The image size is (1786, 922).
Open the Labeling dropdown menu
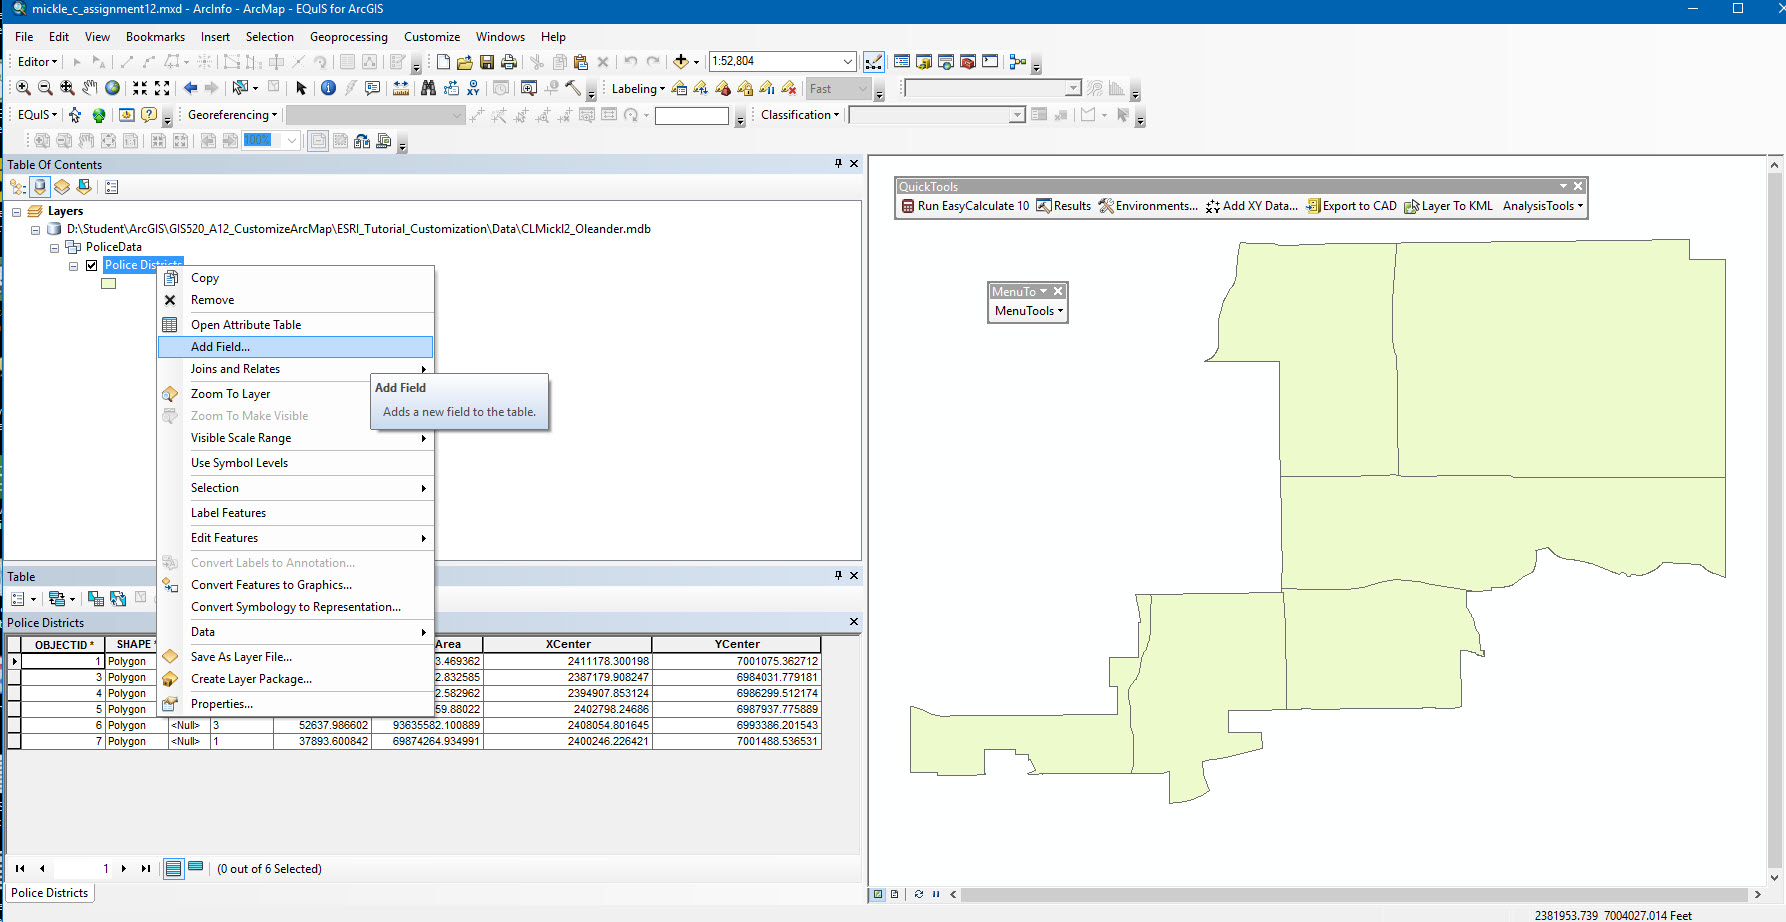[637, 88]
